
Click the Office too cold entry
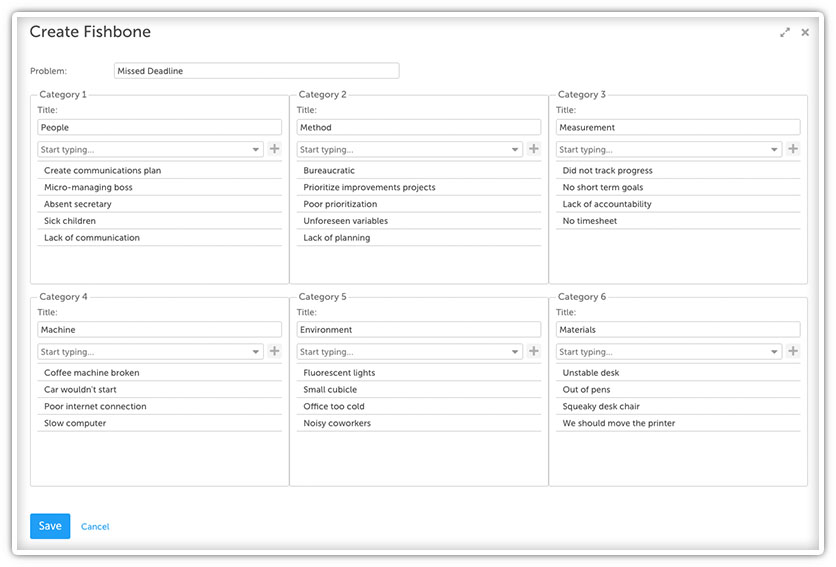[x=419, y=406]
